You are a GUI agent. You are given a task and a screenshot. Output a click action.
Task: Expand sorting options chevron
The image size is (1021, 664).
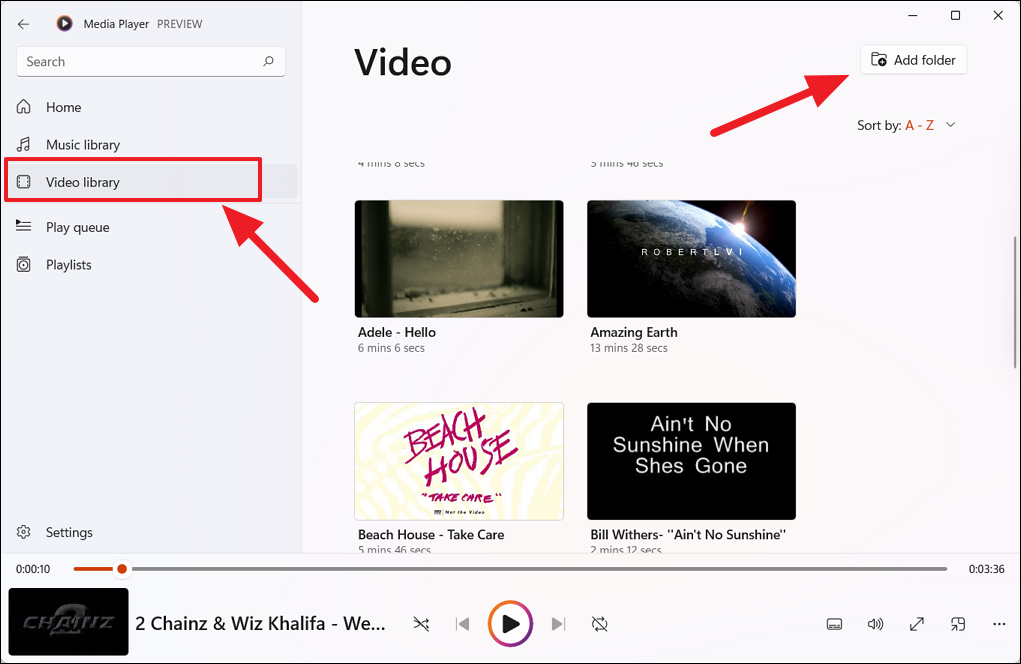pos(949,125)
